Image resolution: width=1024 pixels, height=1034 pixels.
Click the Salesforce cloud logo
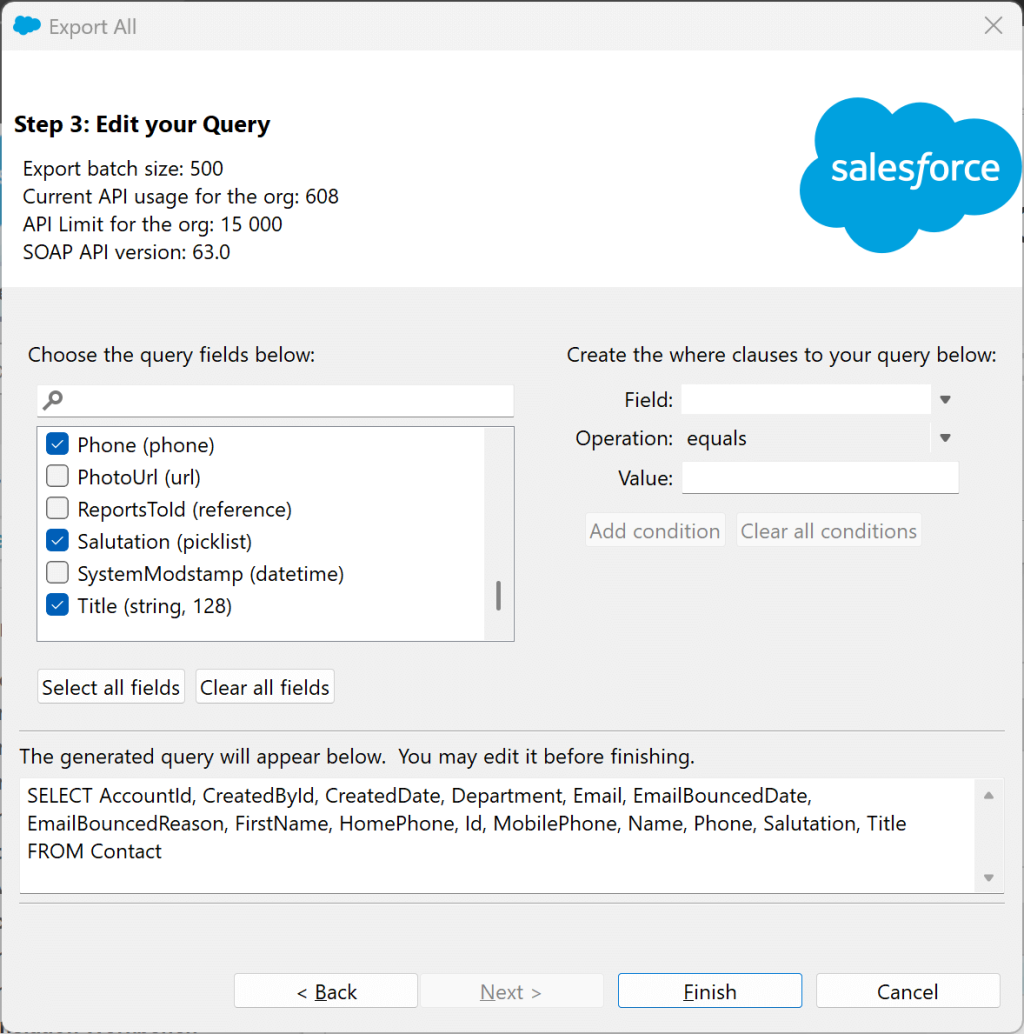point(908,172)
